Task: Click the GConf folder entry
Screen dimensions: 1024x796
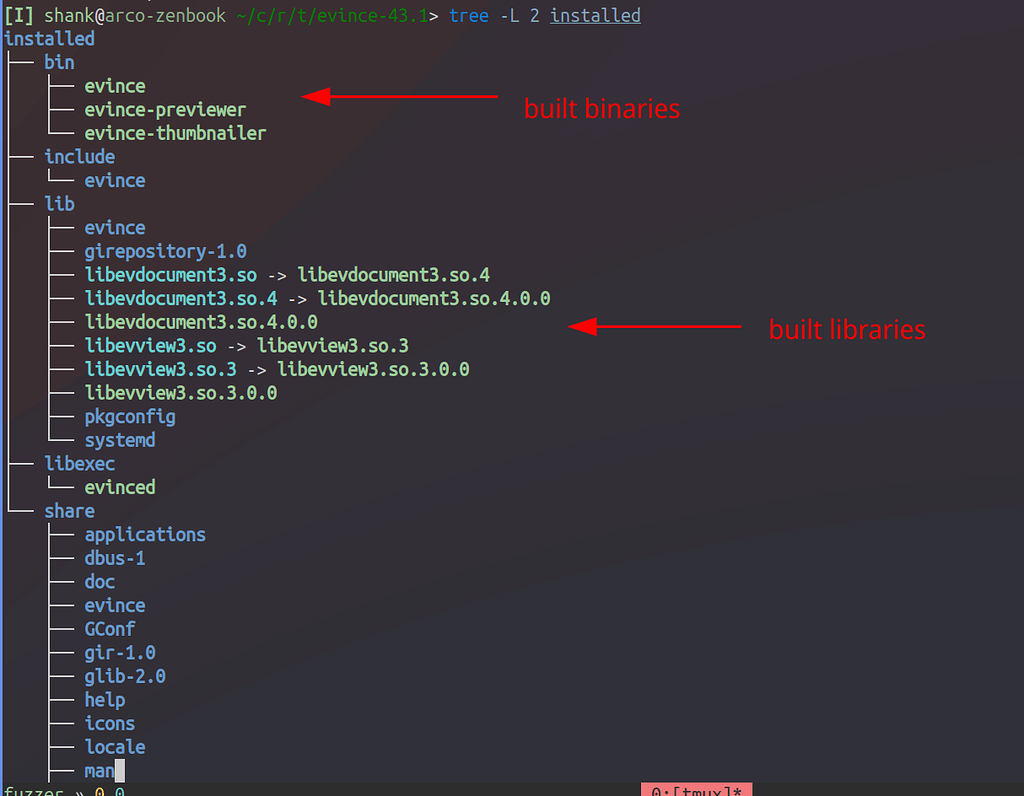Action: [x=109, y=629]
